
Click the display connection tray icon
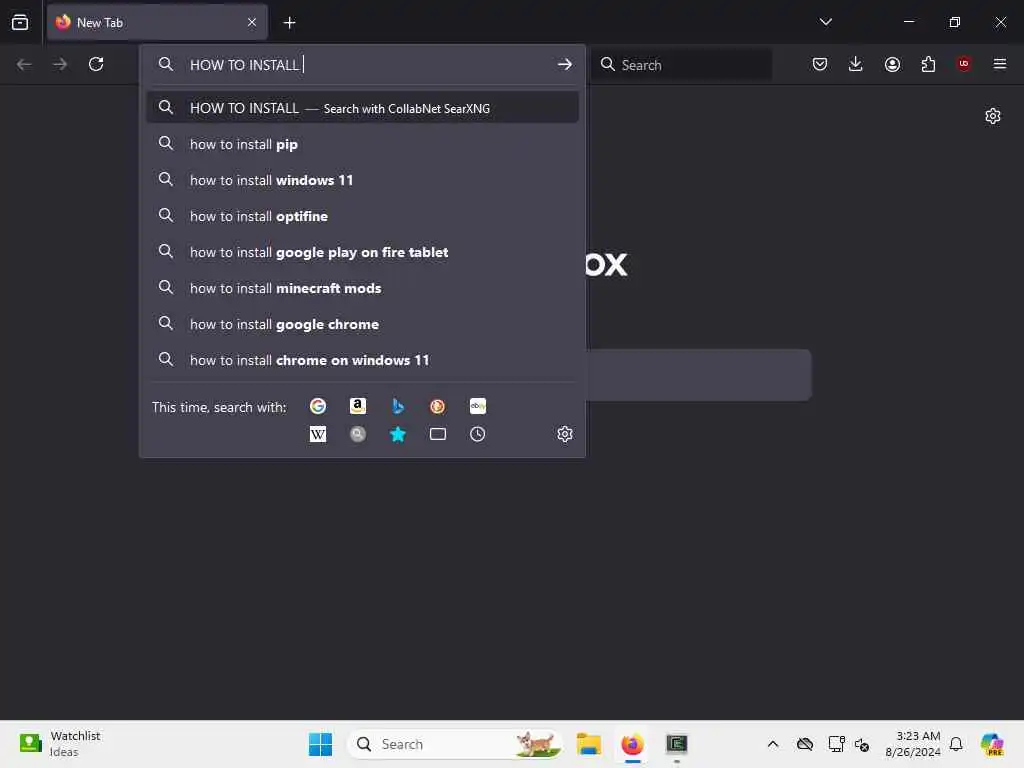(836, 744)
